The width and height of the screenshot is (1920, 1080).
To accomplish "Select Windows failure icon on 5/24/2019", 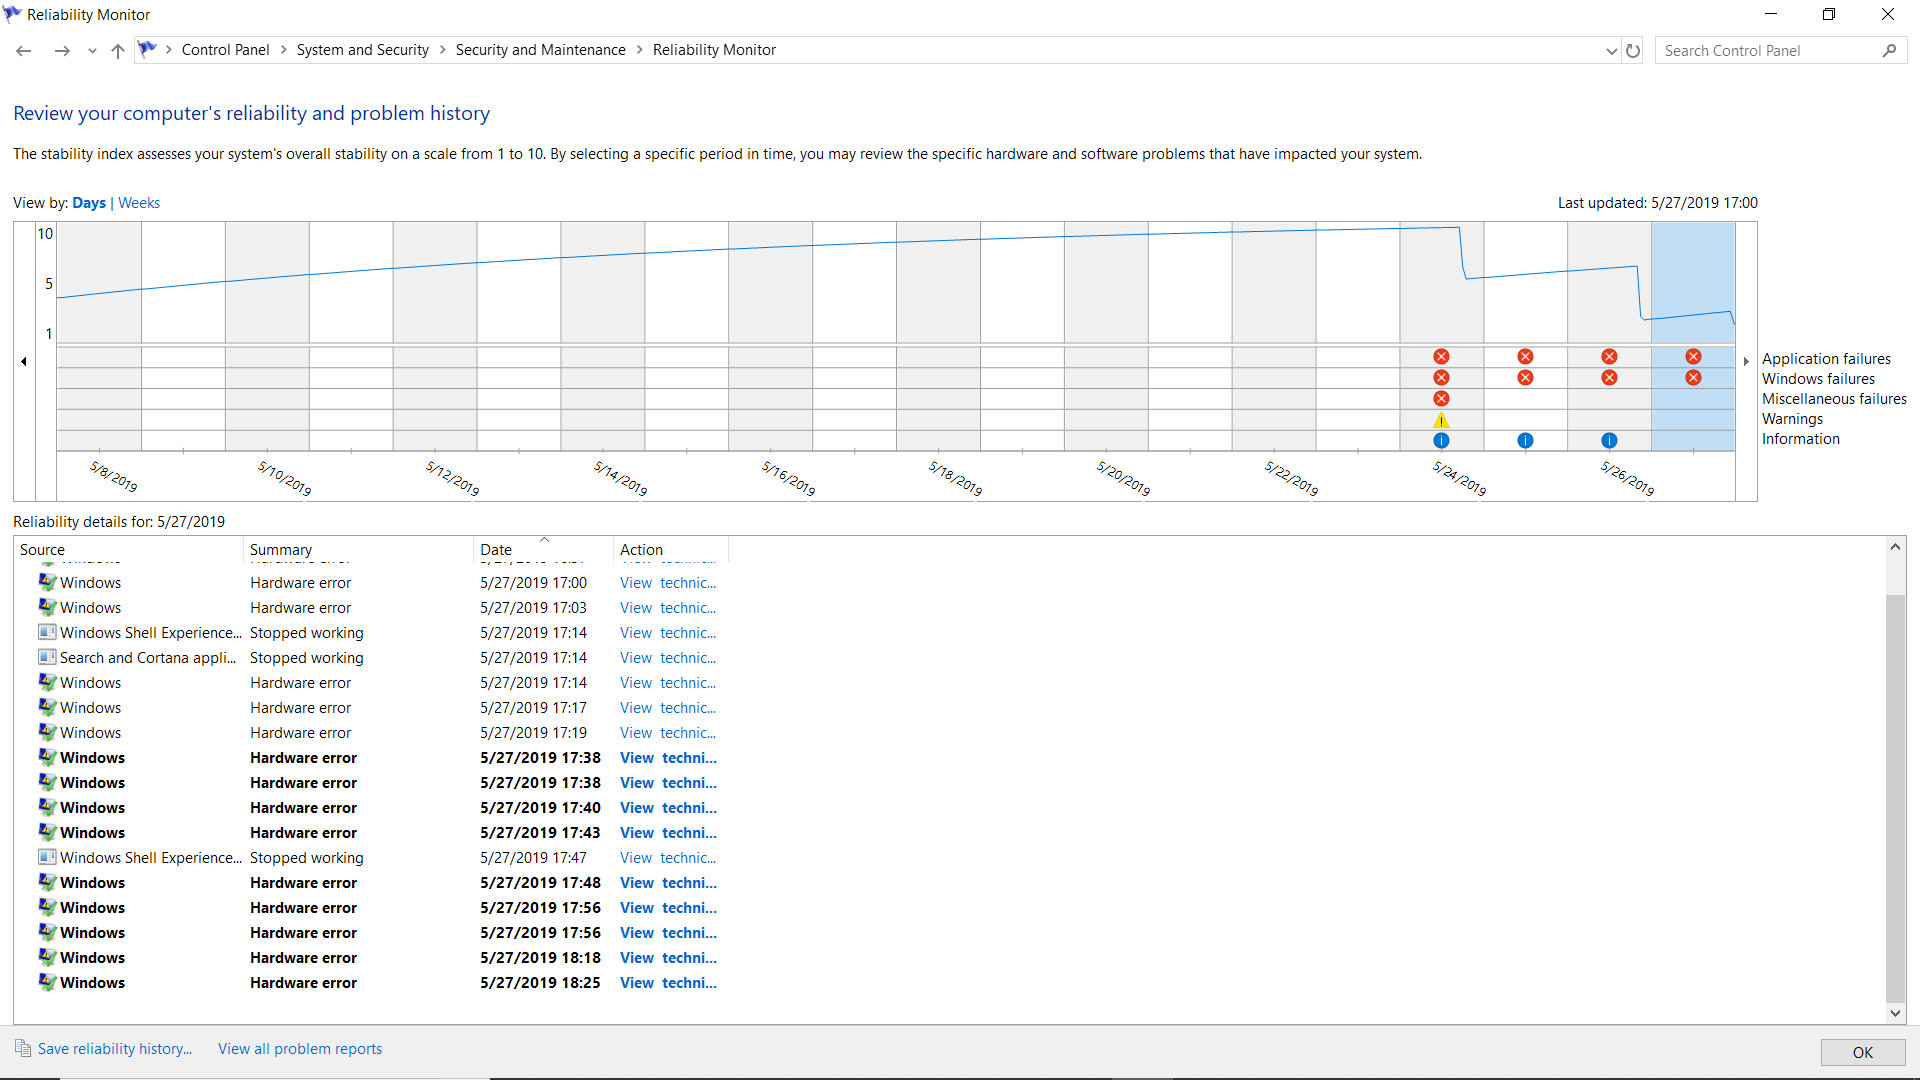I will pyautogui.click(x=1441, y=378).
